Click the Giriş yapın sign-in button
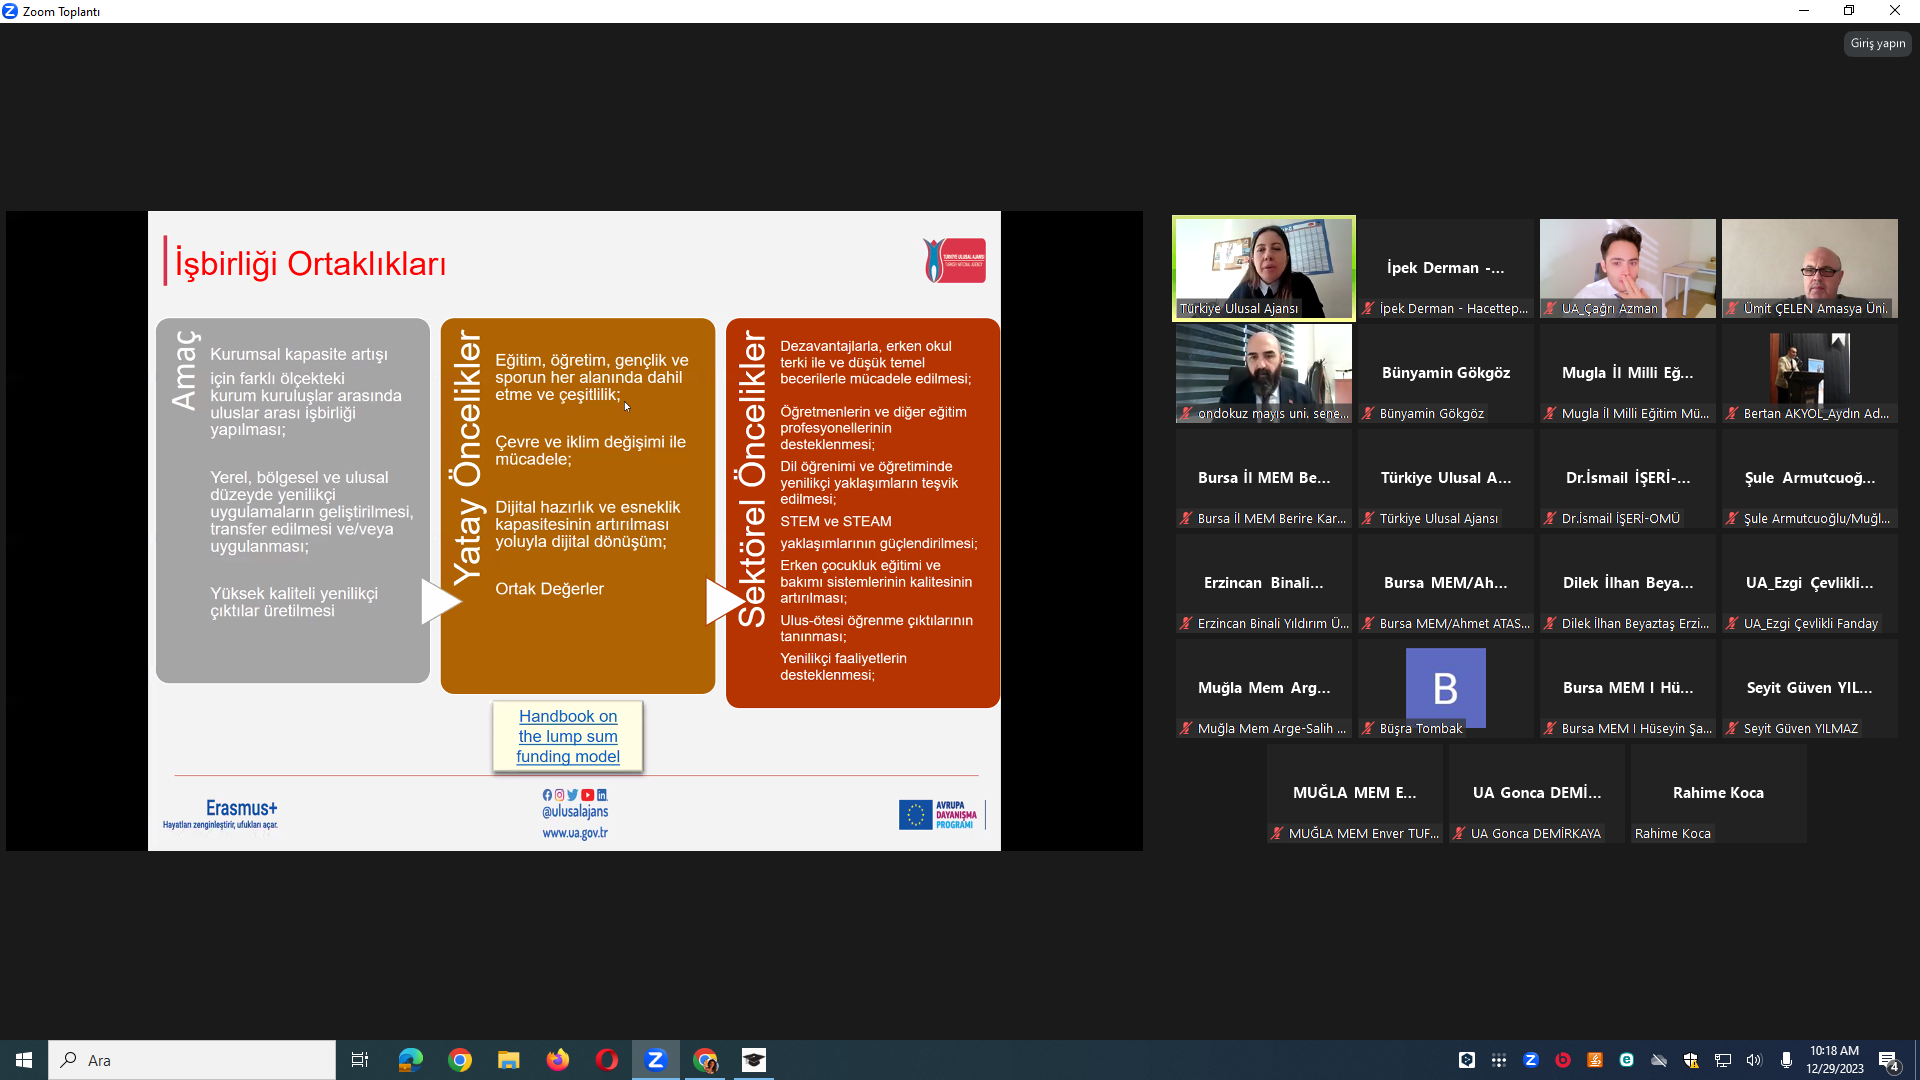 1877,43
